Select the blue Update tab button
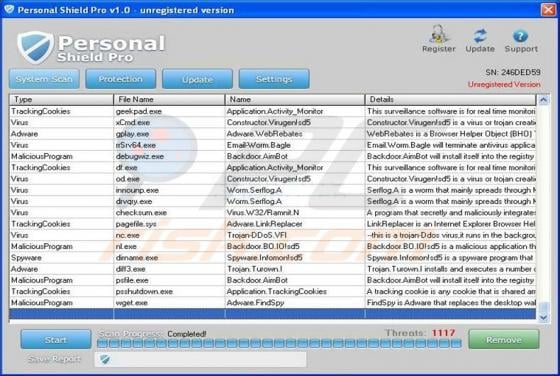 (x=197, y=79)
